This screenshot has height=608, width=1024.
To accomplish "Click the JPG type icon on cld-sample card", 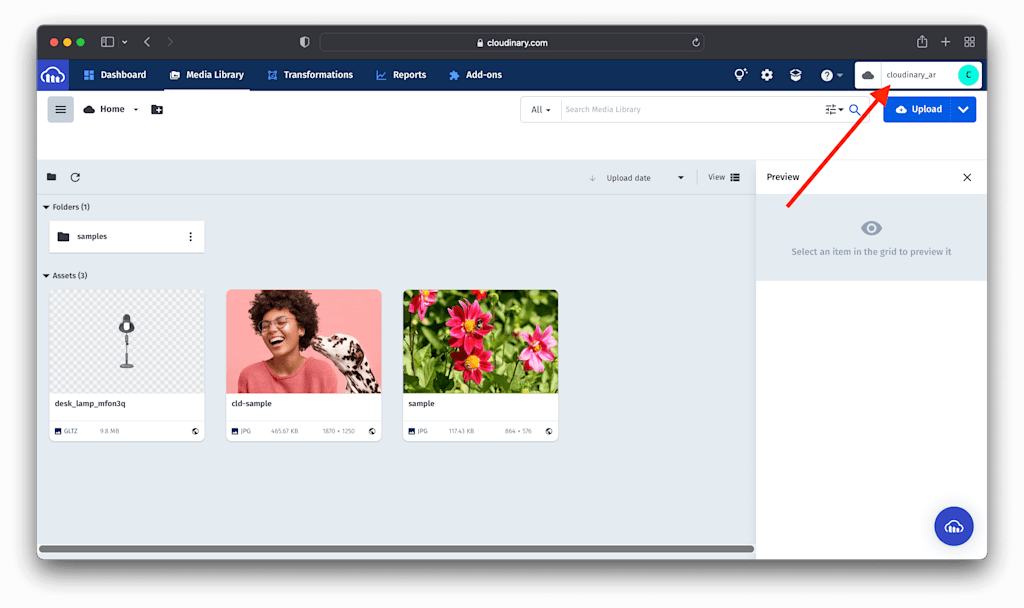I will tap(235, 431).
